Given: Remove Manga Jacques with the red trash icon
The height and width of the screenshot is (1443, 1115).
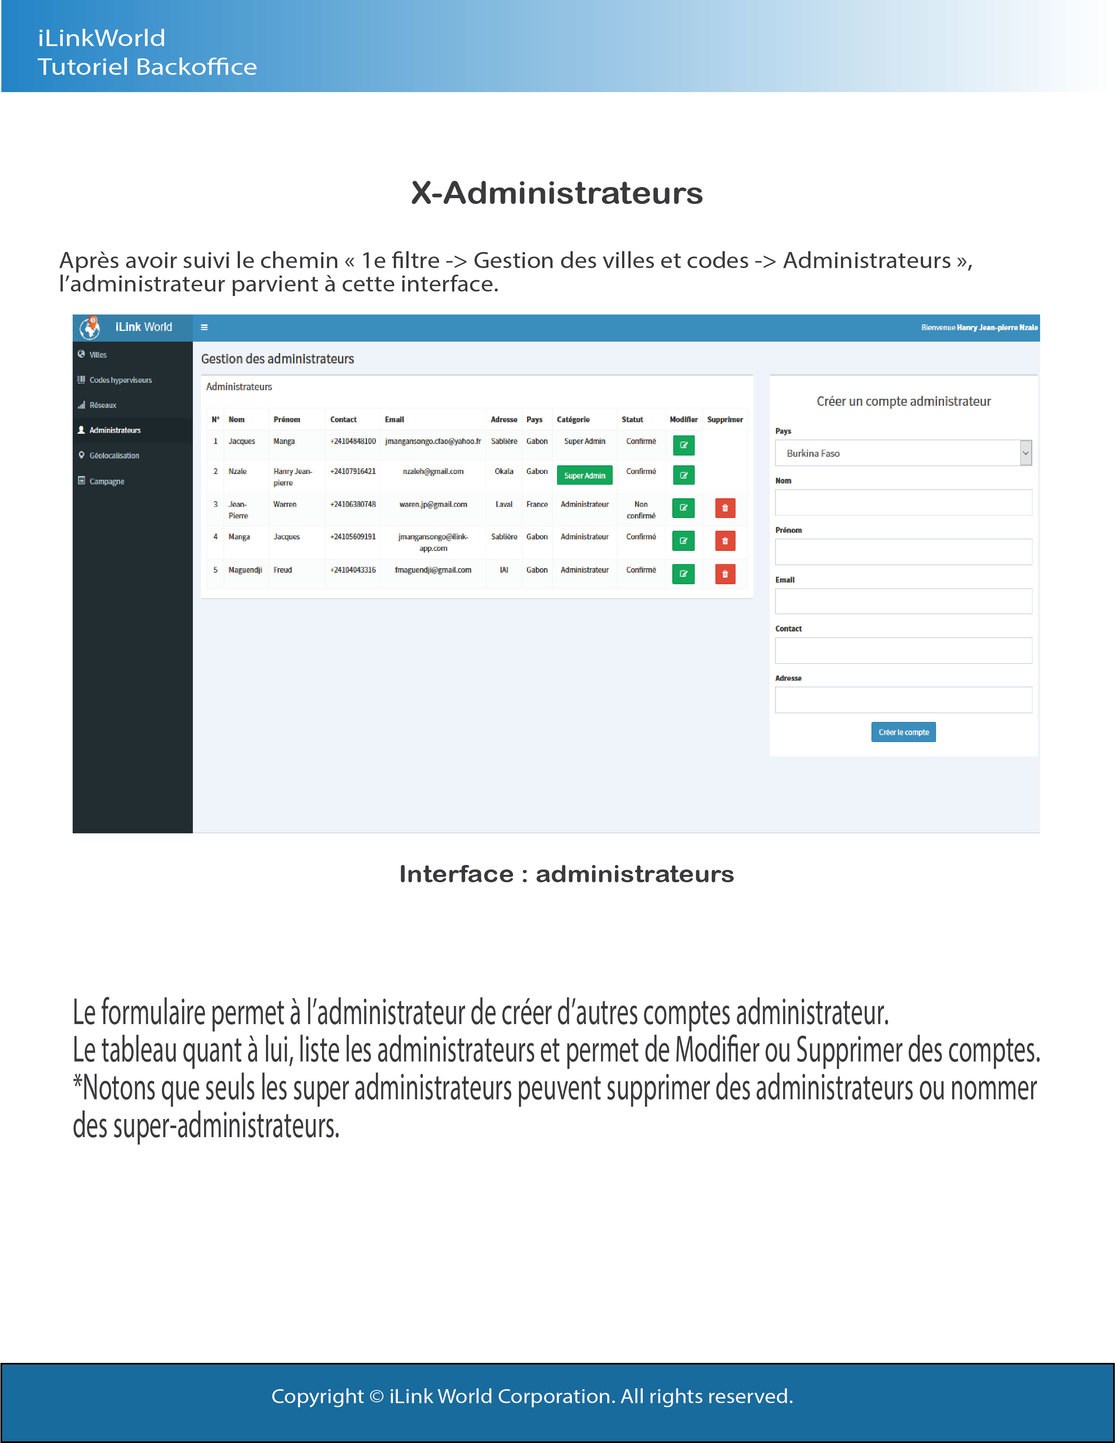Looking at the screenshot, I should [725, 541].
